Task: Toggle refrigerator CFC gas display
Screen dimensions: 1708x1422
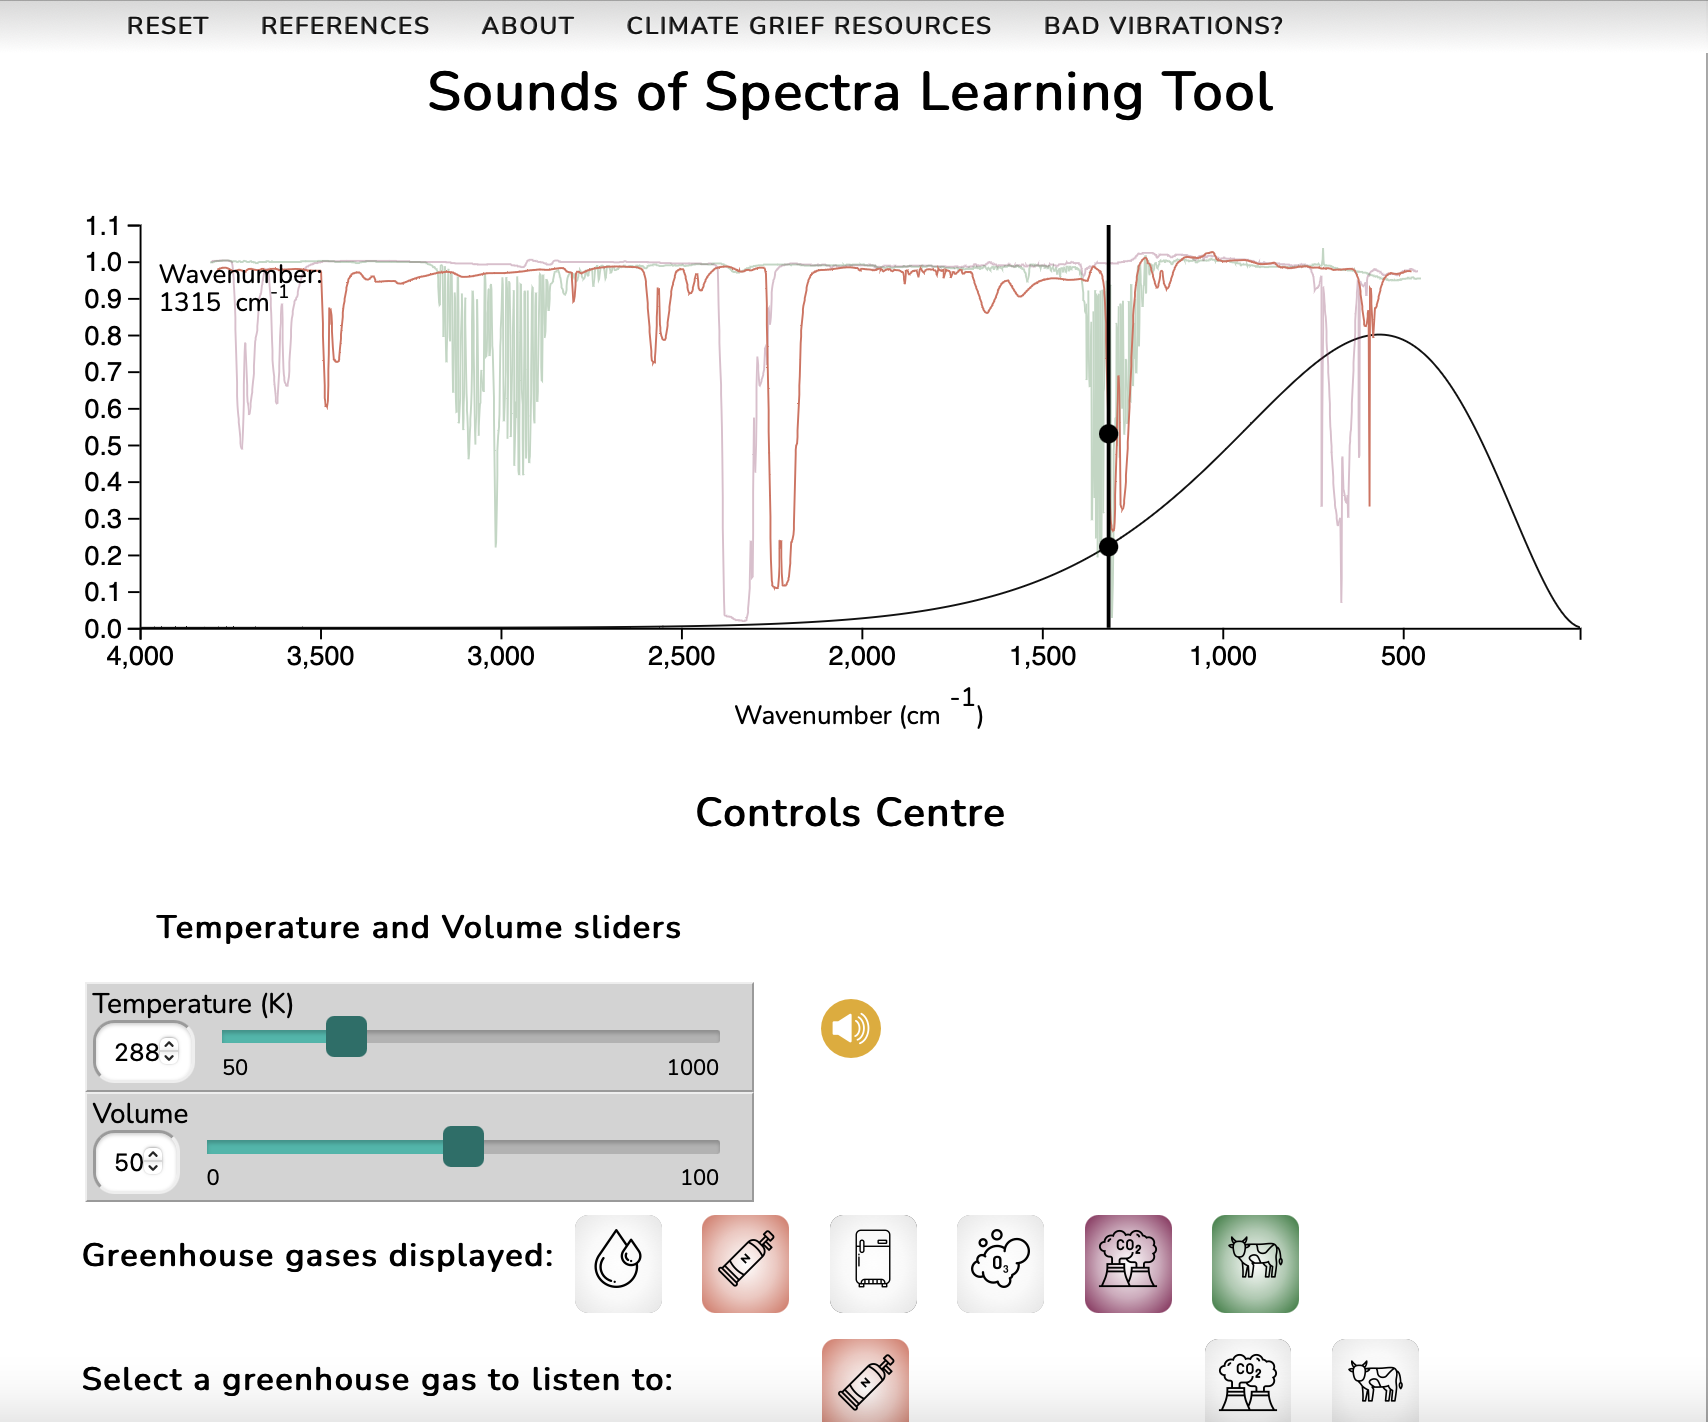Action: point(873,1263)
